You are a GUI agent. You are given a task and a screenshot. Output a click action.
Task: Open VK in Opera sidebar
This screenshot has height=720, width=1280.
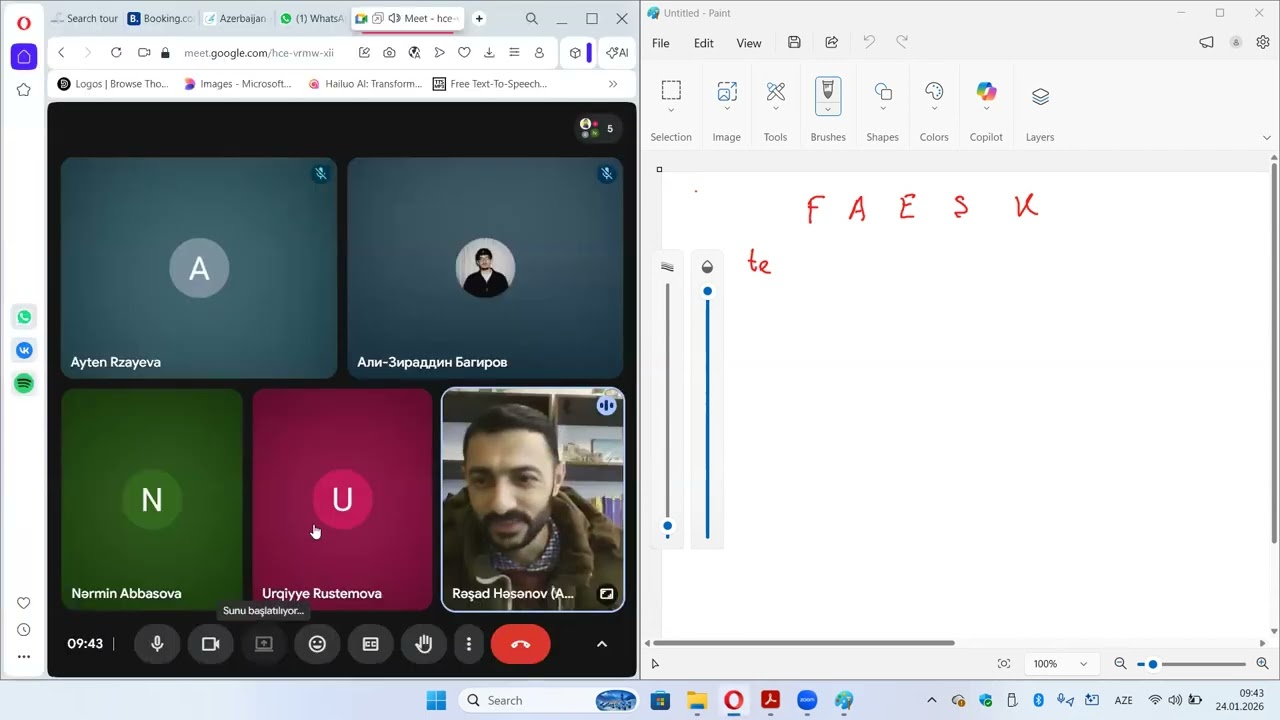click(24, 350)
